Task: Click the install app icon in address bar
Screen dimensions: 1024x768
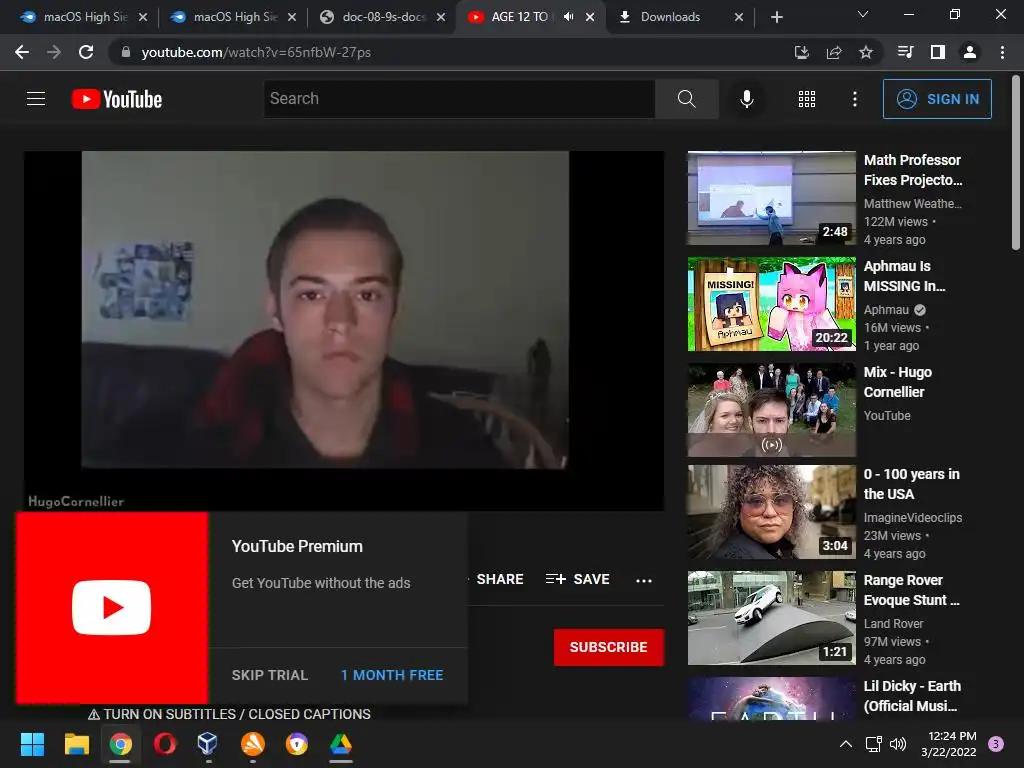Action: point(801,52)
